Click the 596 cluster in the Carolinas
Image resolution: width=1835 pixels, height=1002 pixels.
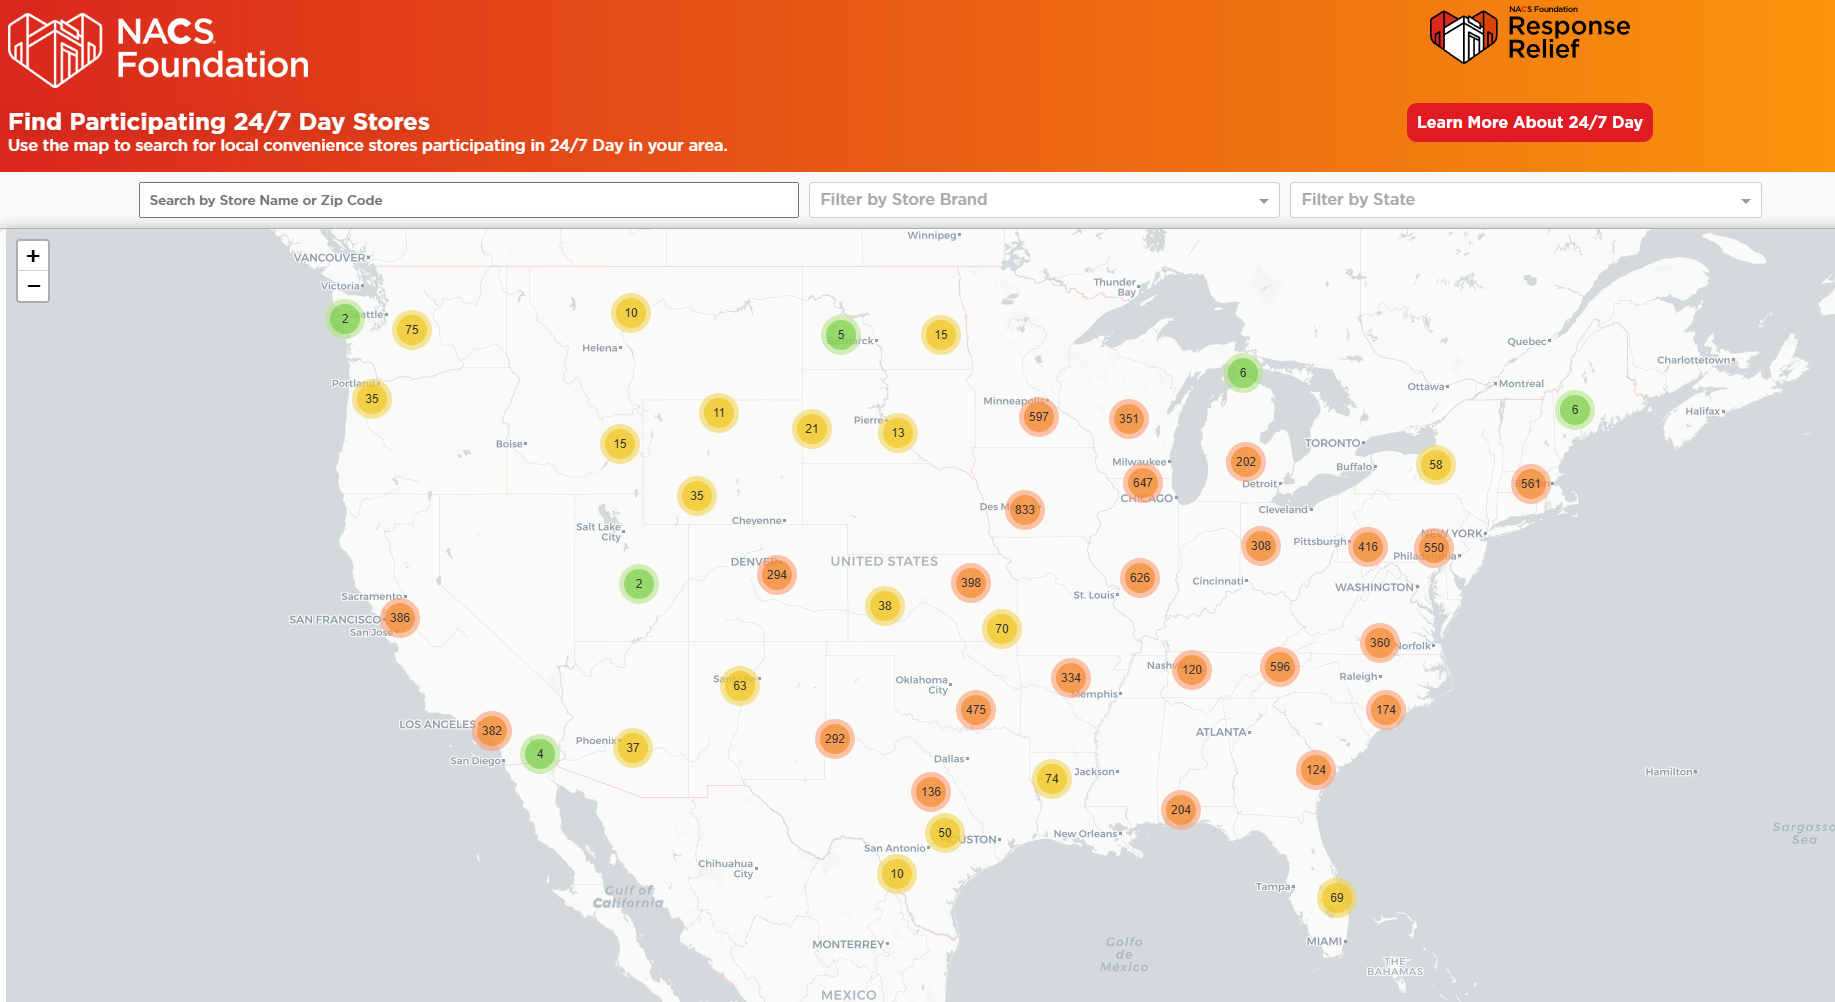pyautogui.click(x=1280, y=667)
